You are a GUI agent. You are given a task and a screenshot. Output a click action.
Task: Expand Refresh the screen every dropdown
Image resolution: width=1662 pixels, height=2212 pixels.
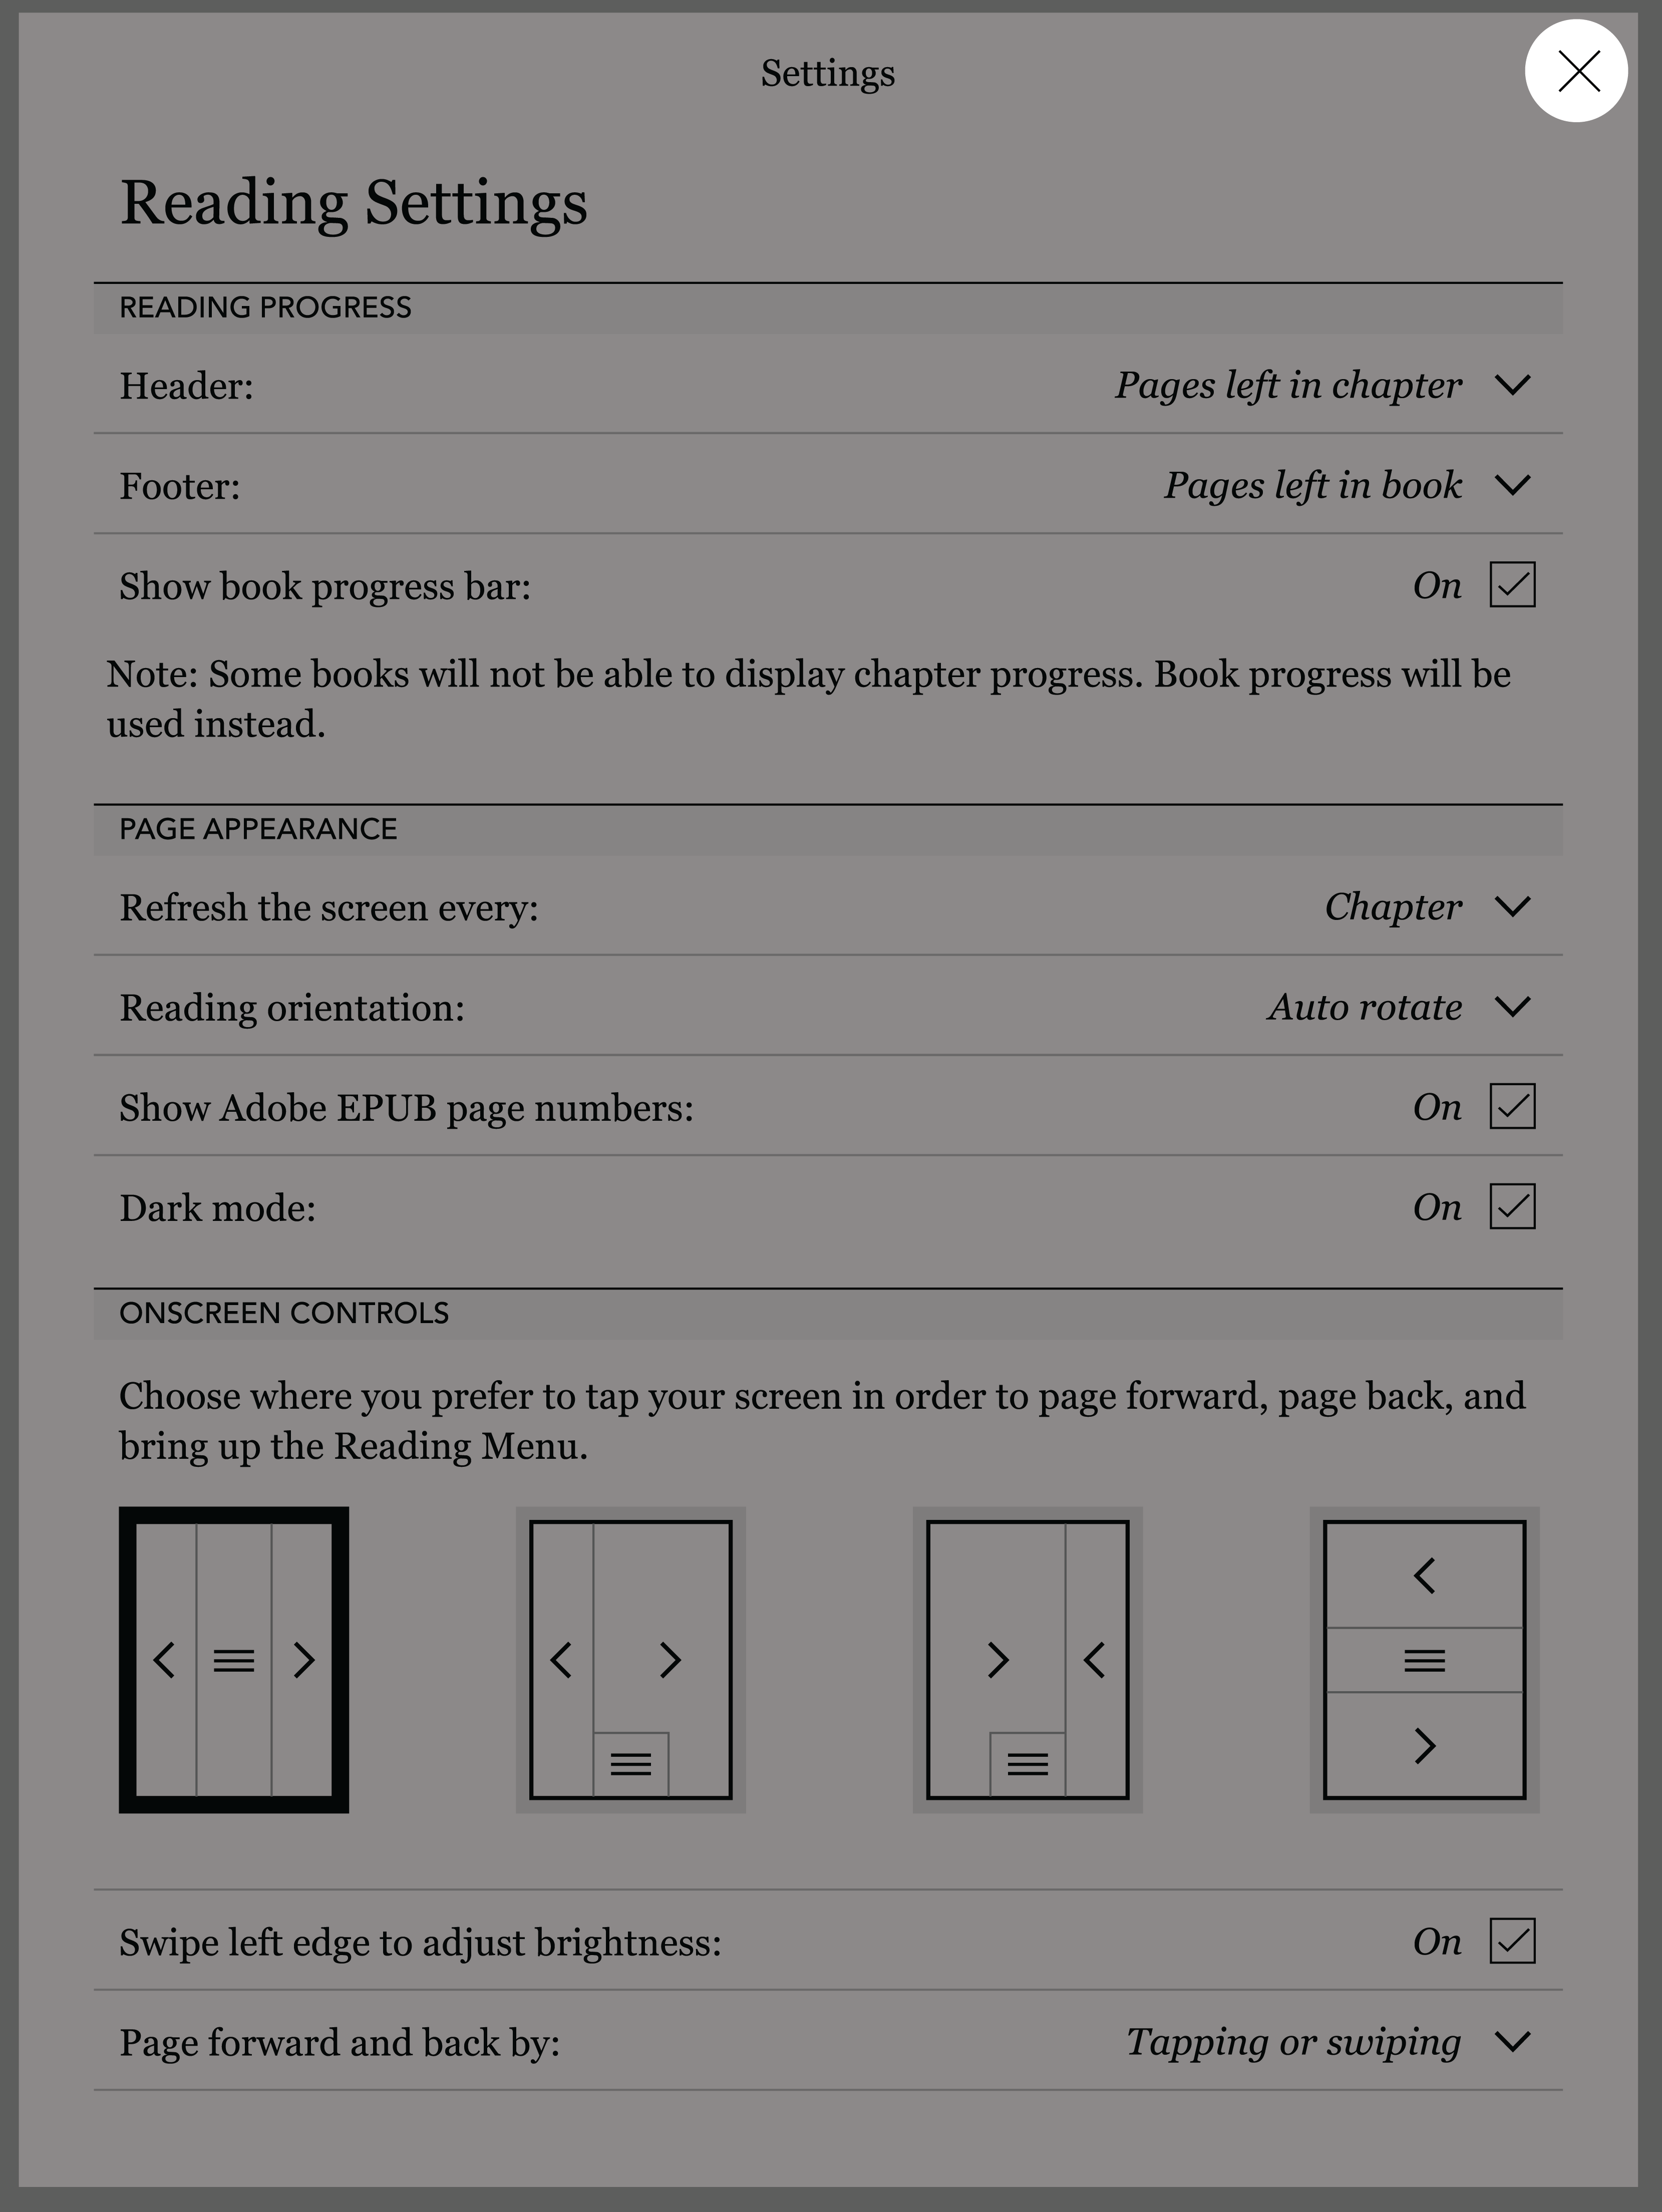click(x=1512, y=904)
